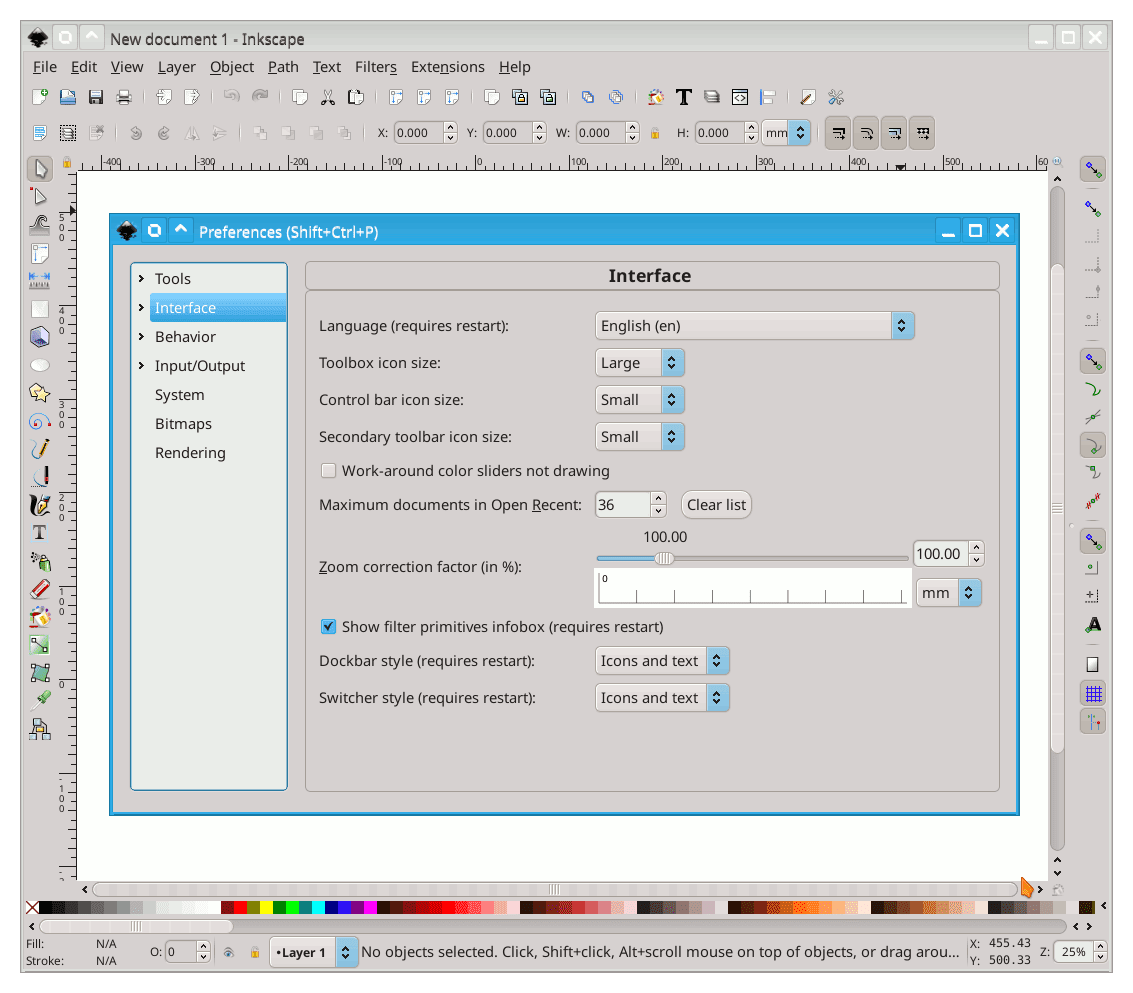Click the Print document icon
Viewport: 1133px width, 993px height.
click(124, 97)
